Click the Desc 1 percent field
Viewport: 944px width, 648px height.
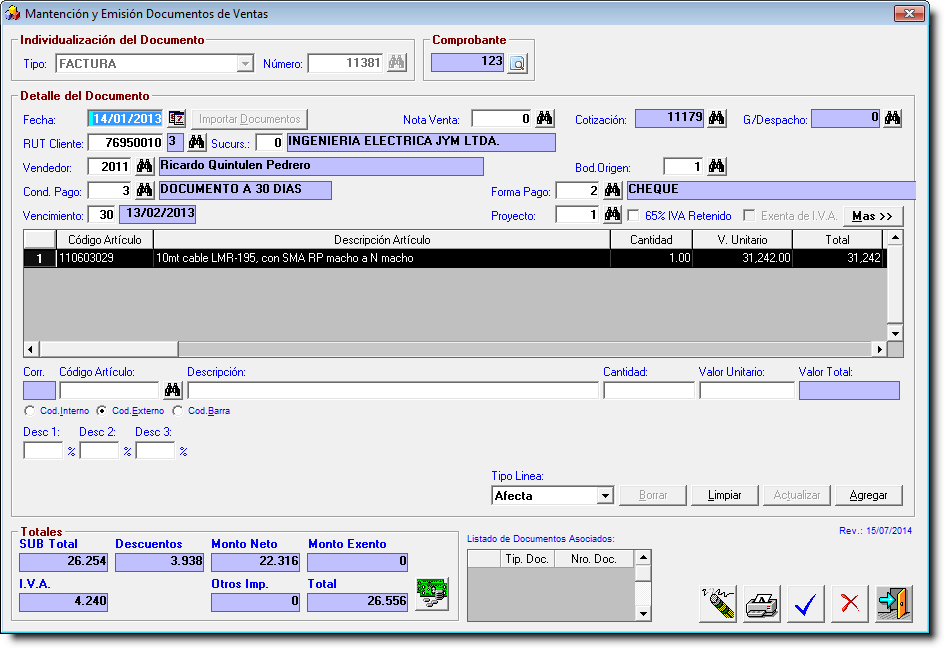click(43, 450)
